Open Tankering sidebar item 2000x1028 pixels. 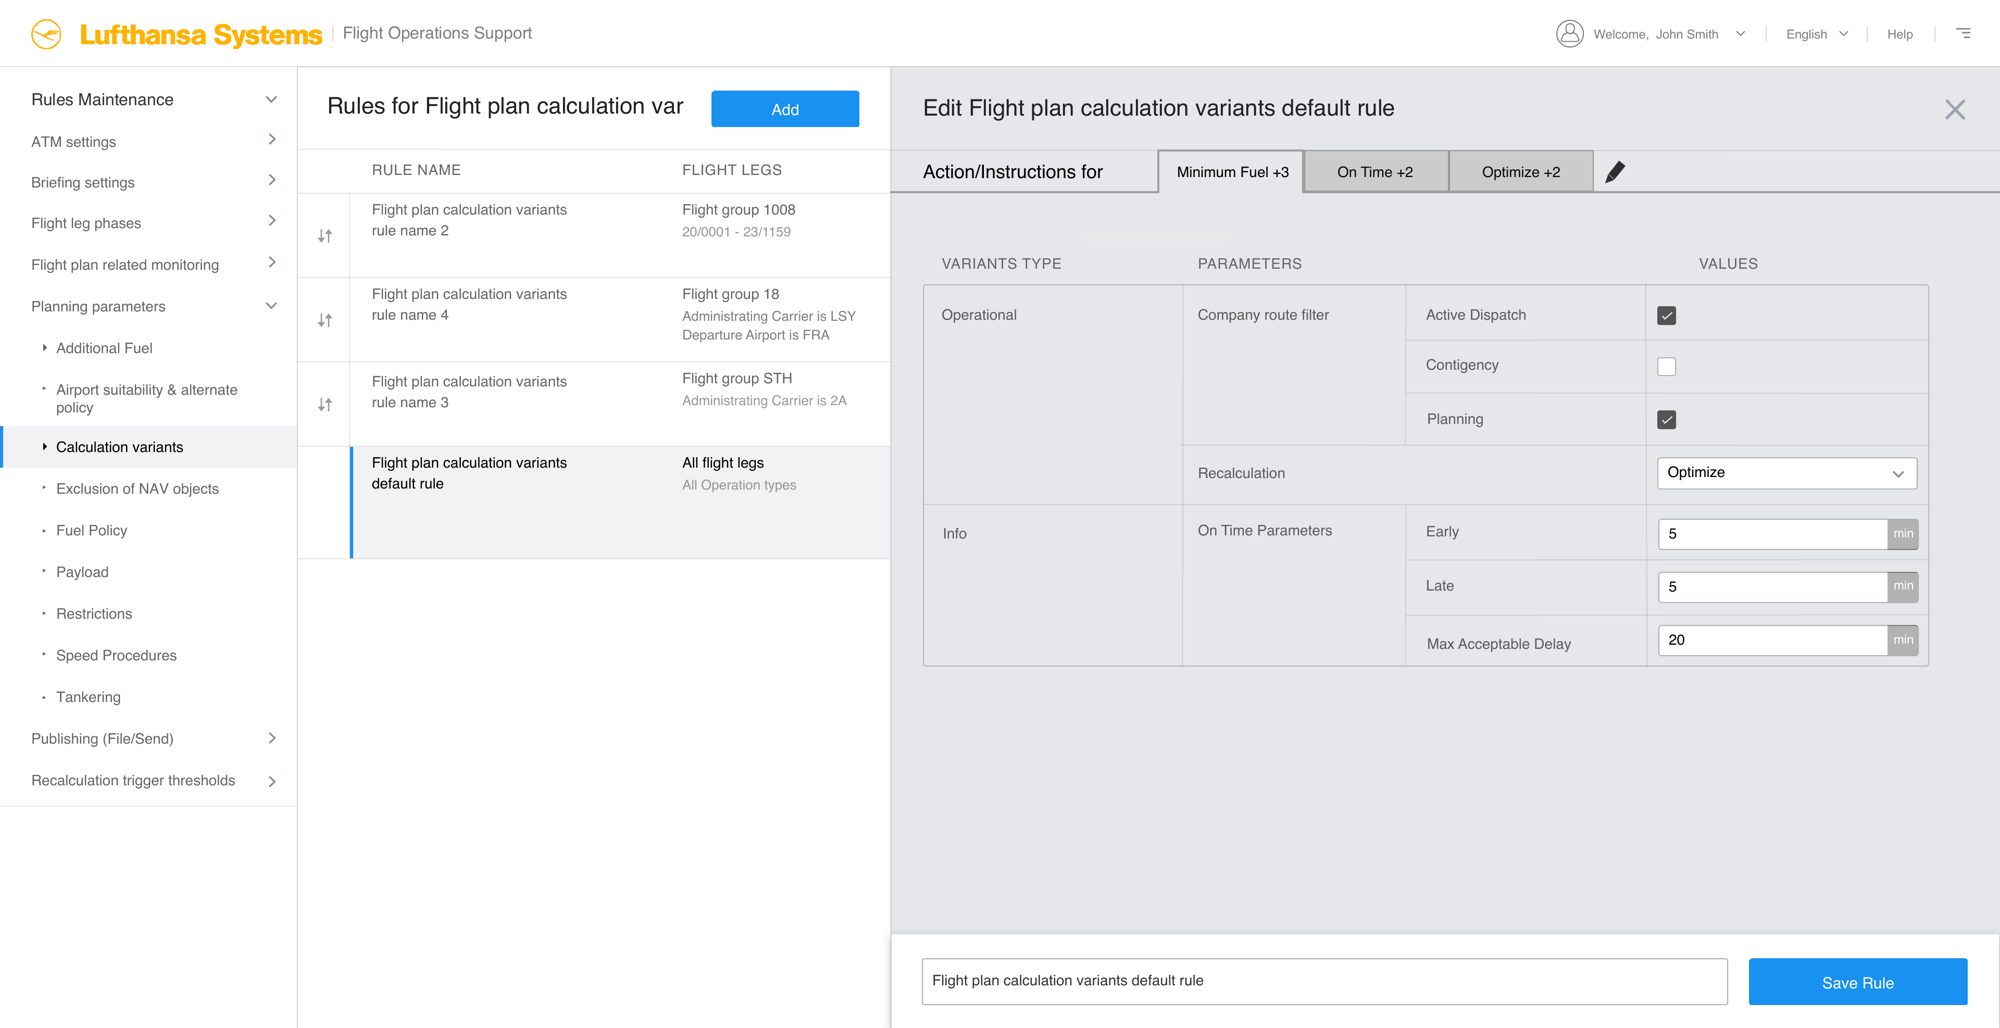coord(88,697)
